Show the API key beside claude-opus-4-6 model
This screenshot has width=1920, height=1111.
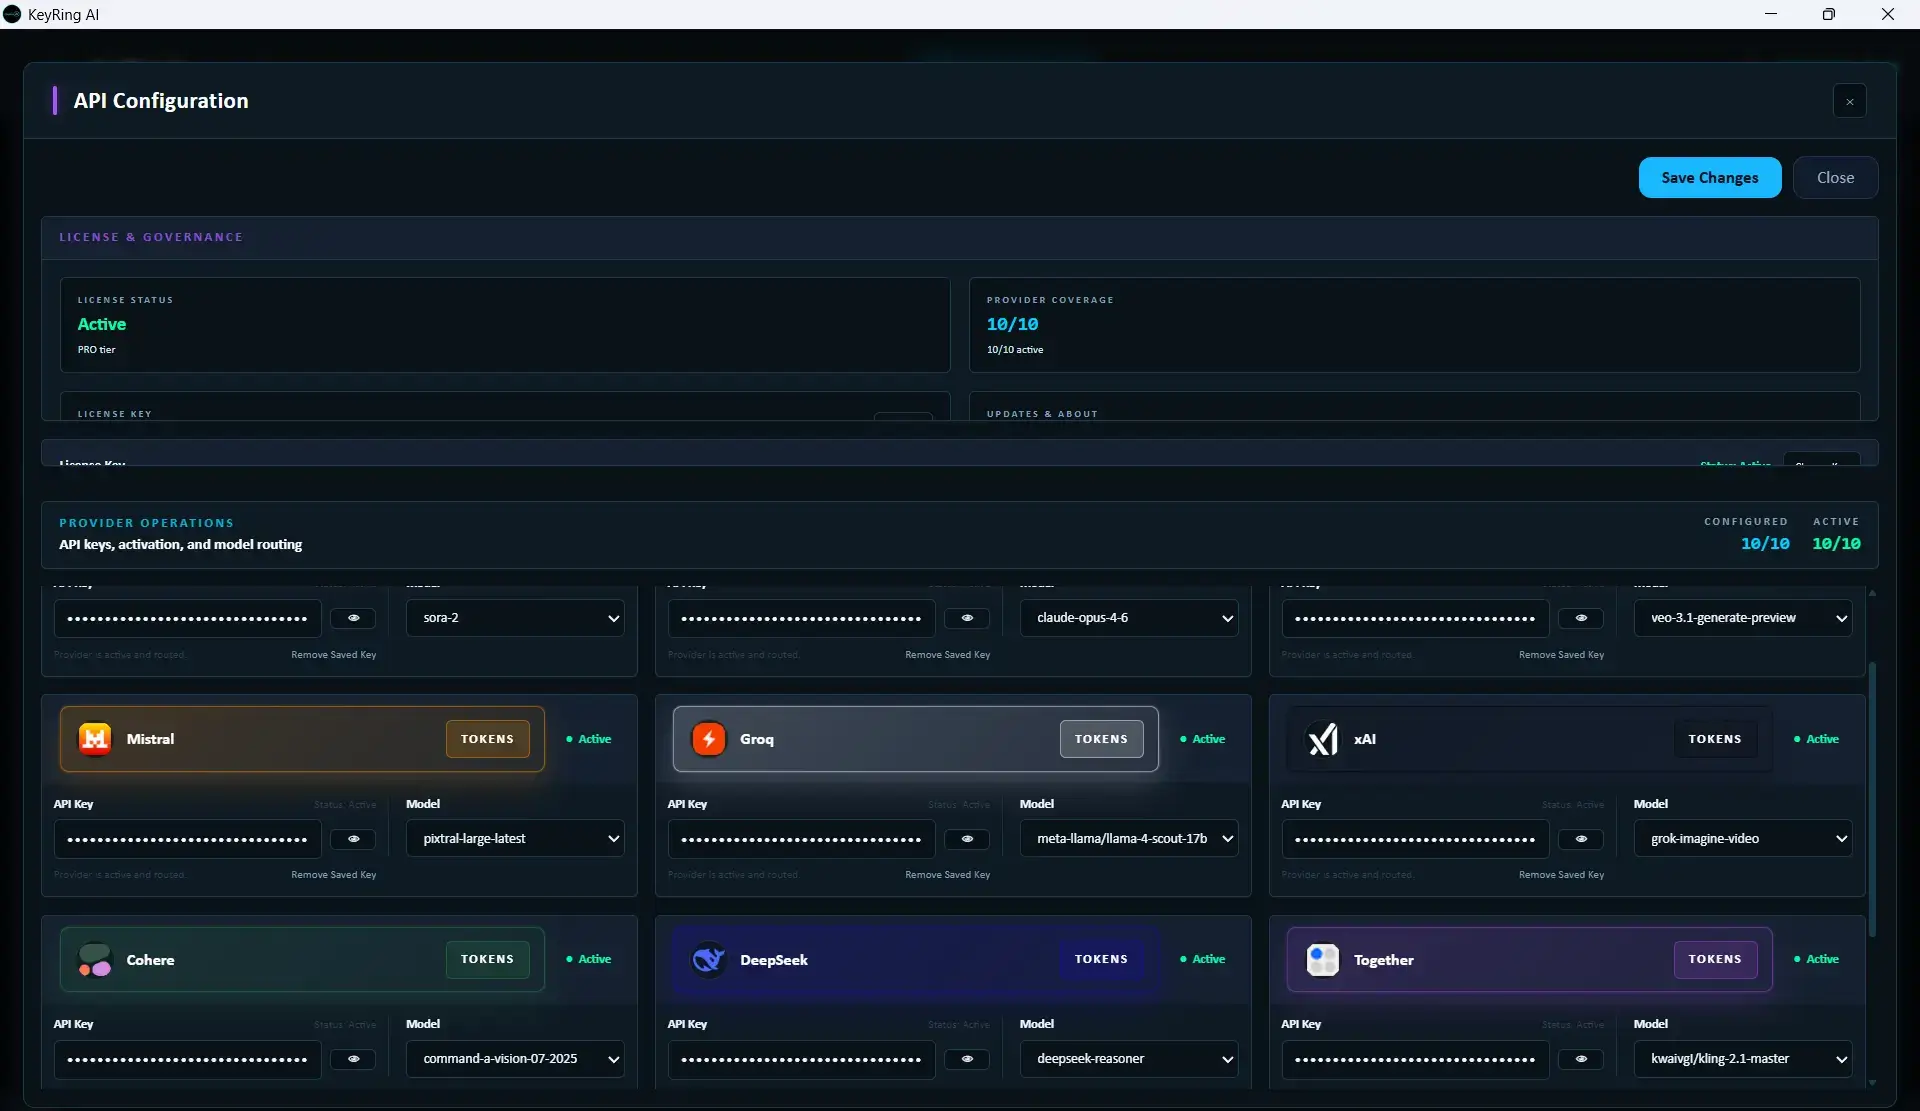967,618
